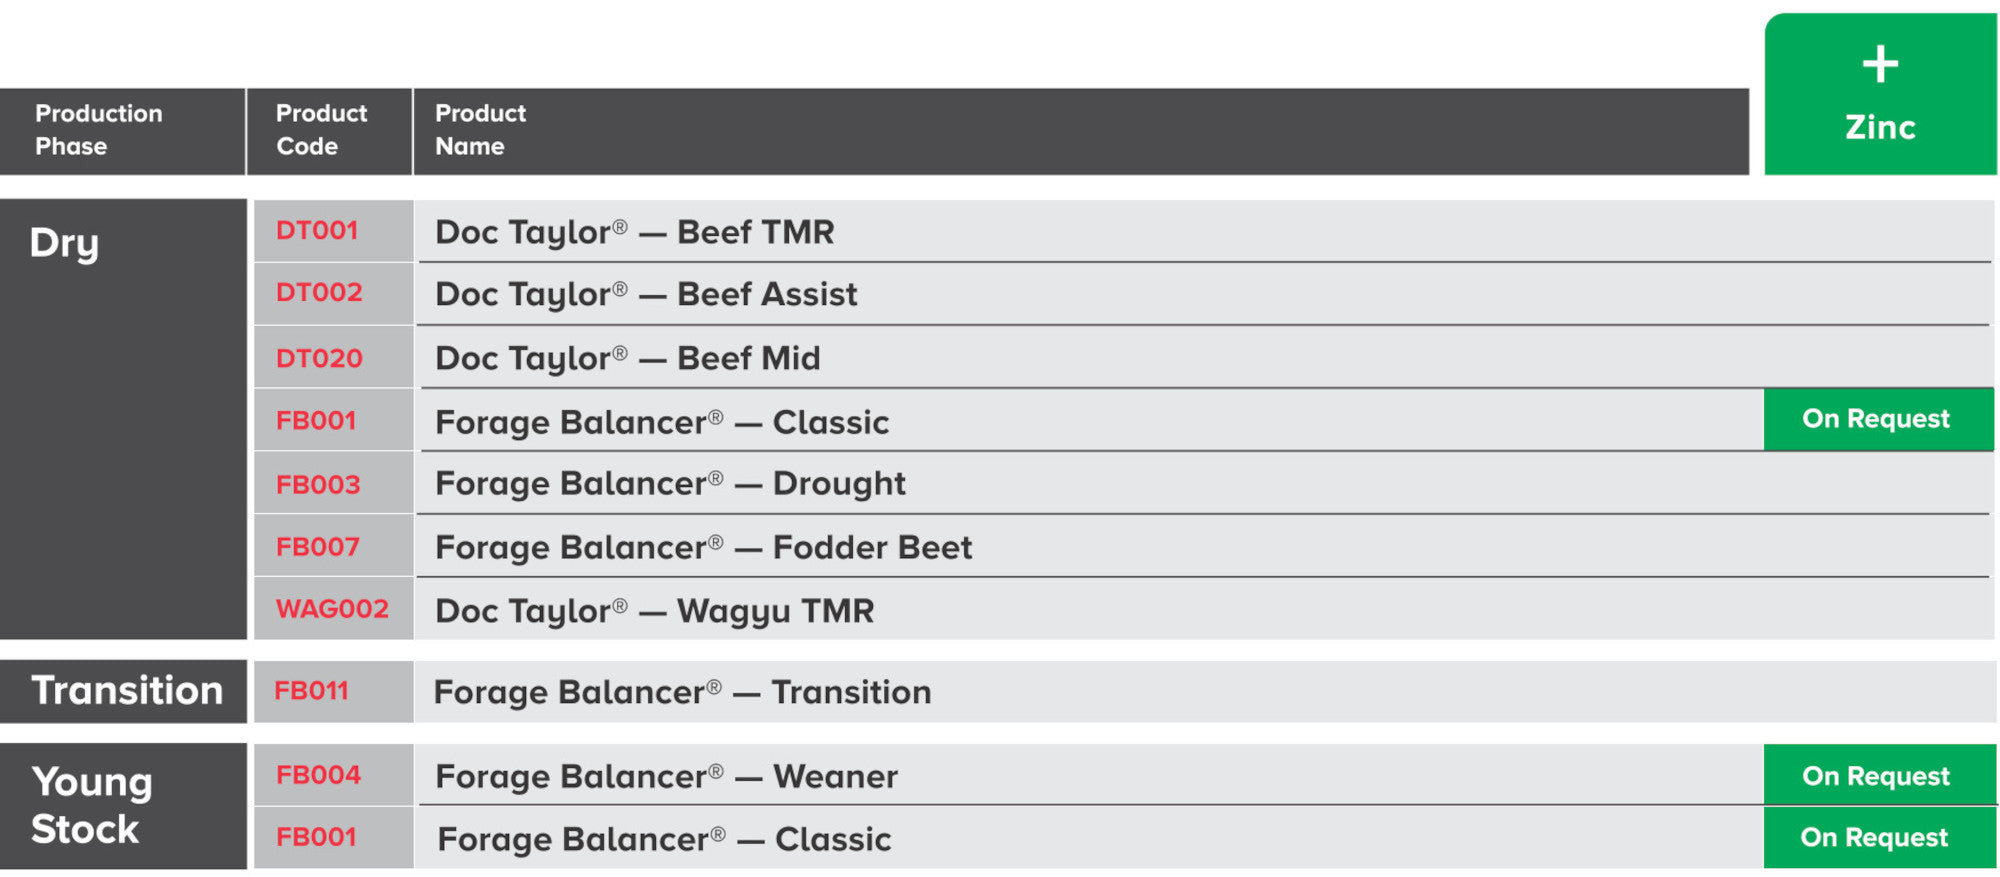2000x877 pixels.
Task: Click product code FB007
Action: coord(318,547)
